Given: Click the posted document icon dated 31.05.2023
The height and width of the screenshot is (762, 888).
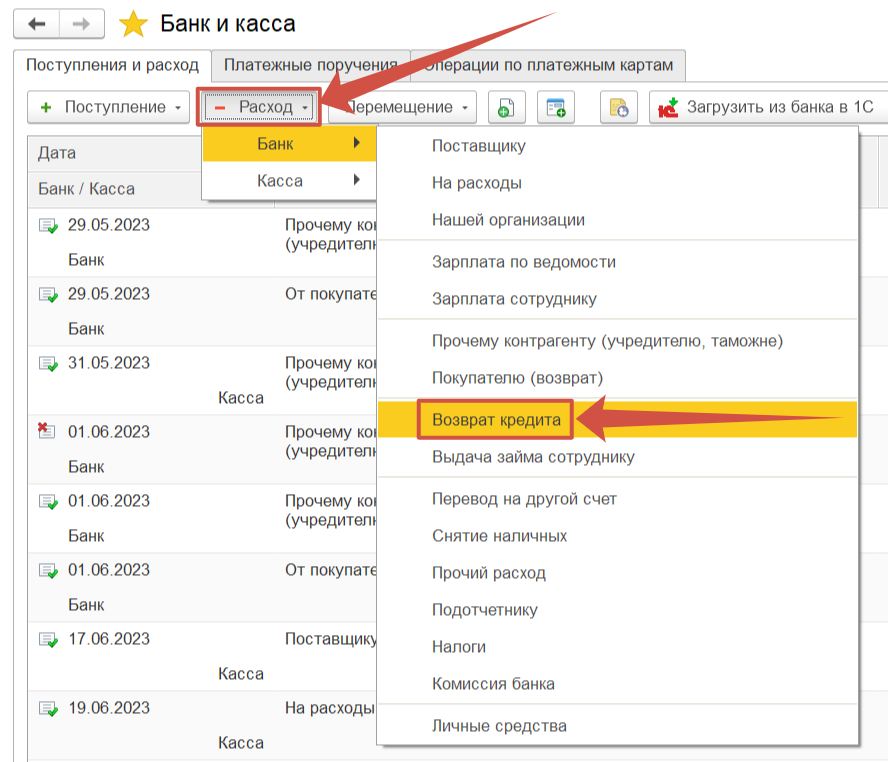Looking at the screenshot, I should pos(47,363).
